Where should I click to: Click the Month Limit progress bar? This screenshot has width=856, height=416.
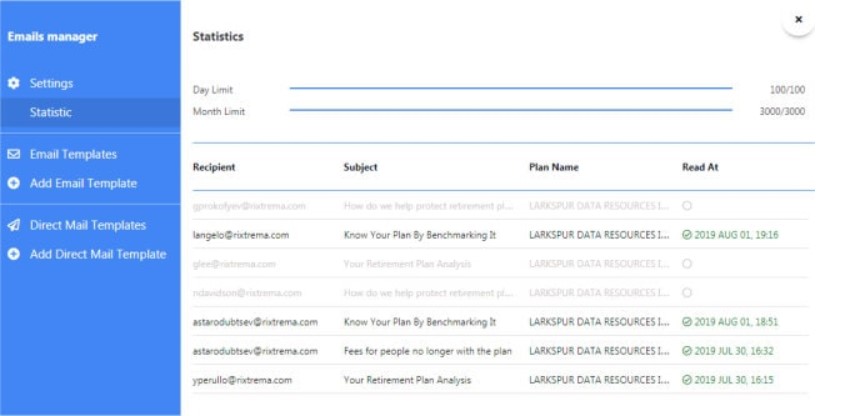click(510, 111)
